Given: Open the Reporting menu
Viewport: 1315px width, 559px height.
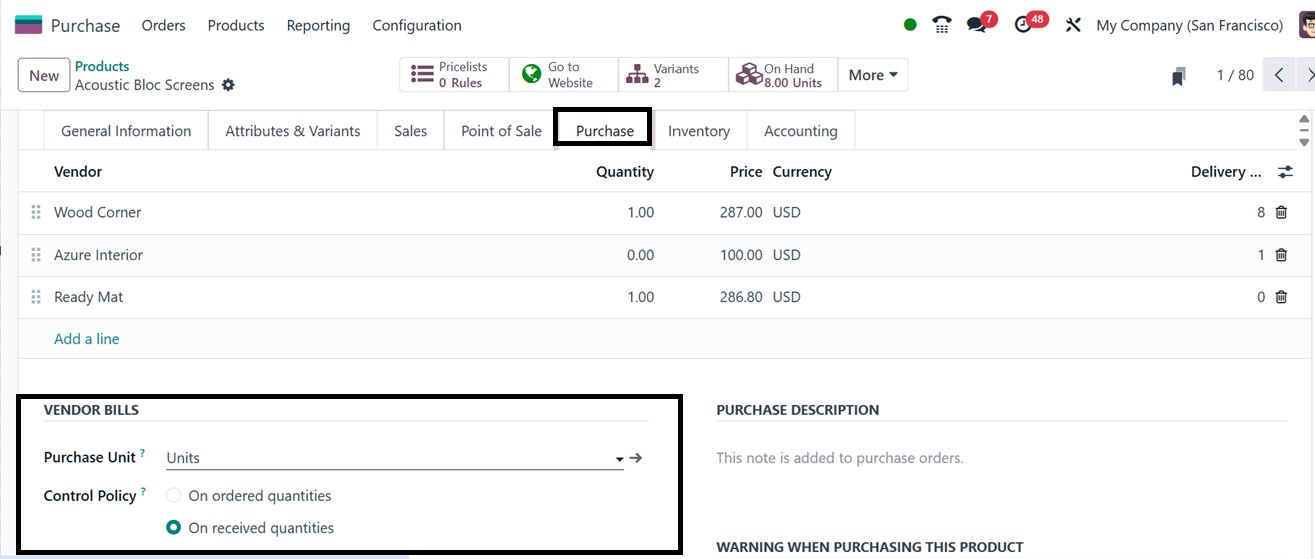Looking at the screenshot, I should tap(318, 25).
